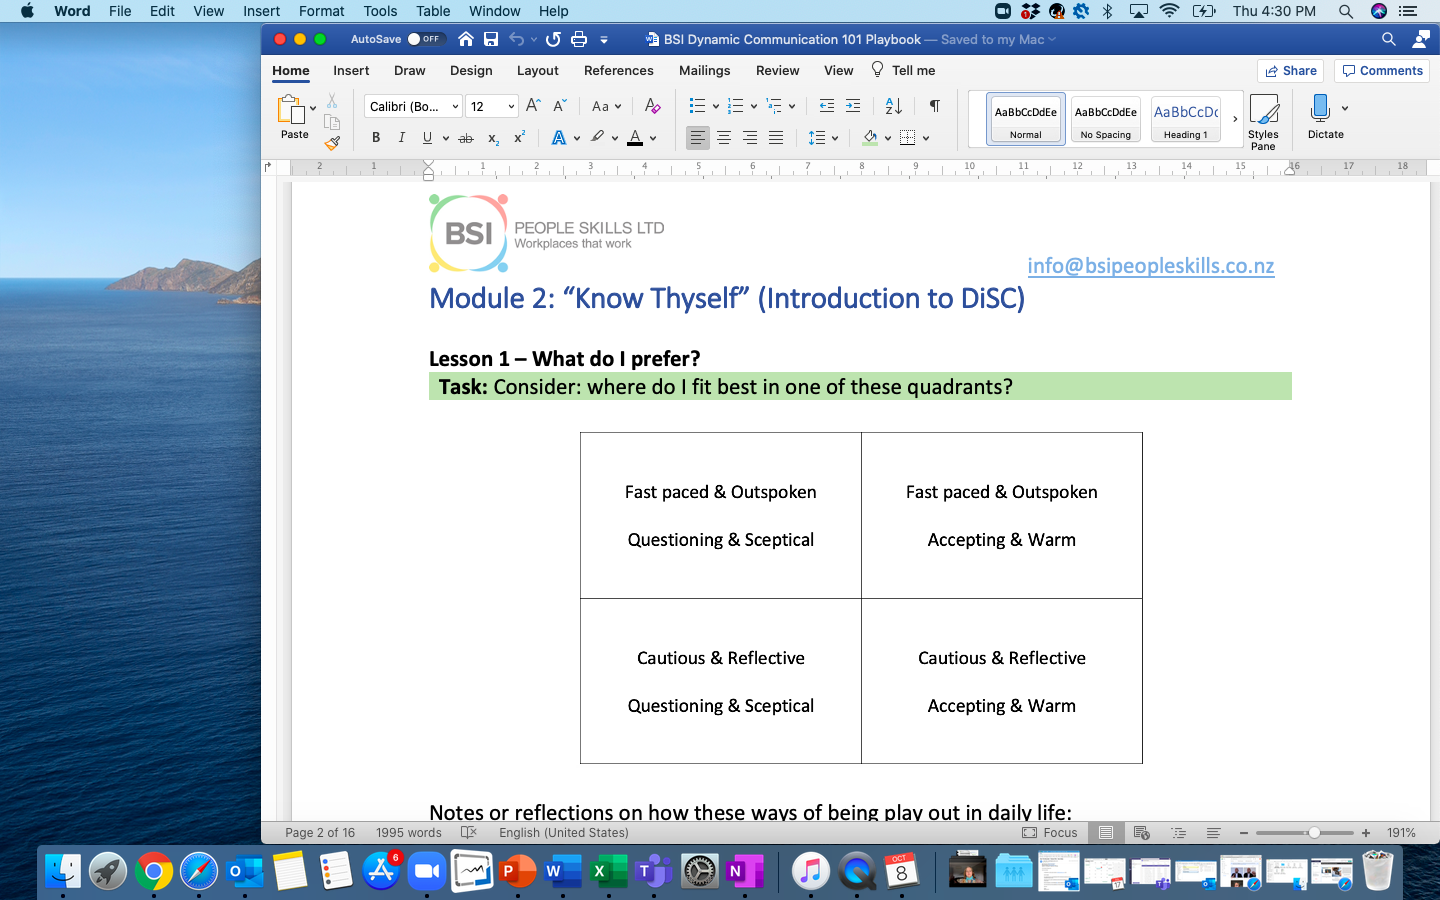This screenshot has height=900, width=1440.
Task: Click Tell me search box
Action: pyautogui.click(x=903, y=70)
